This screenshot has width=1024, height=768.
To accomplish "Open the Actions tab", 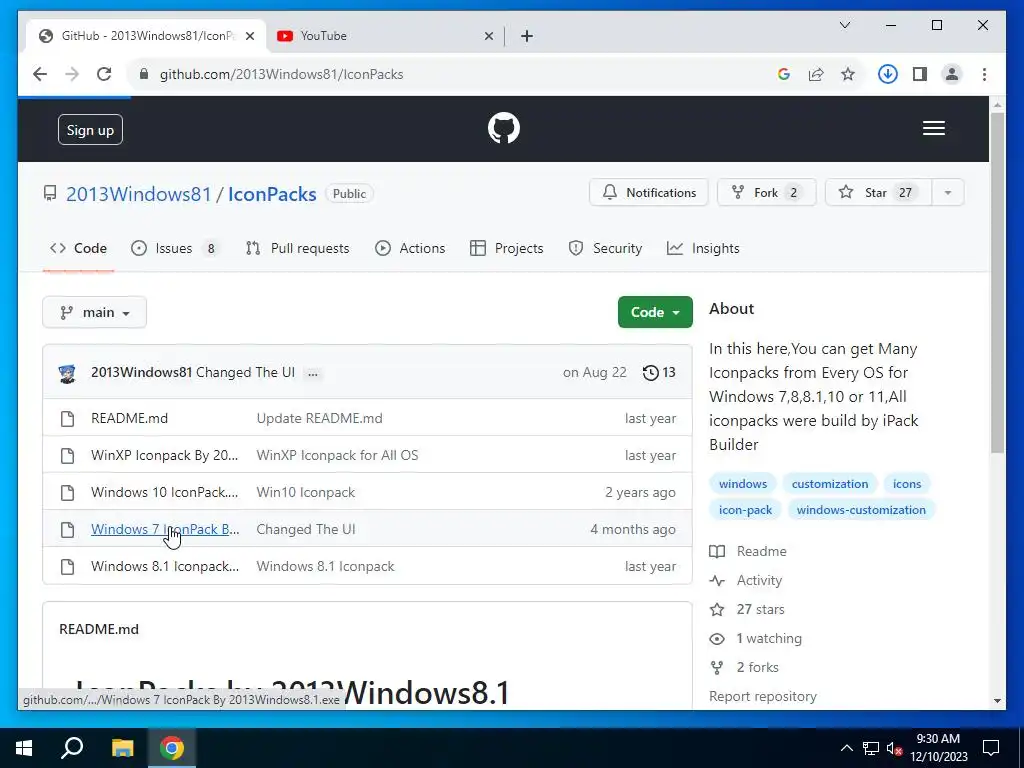I will pyautogui.click(x=410, y=248).
